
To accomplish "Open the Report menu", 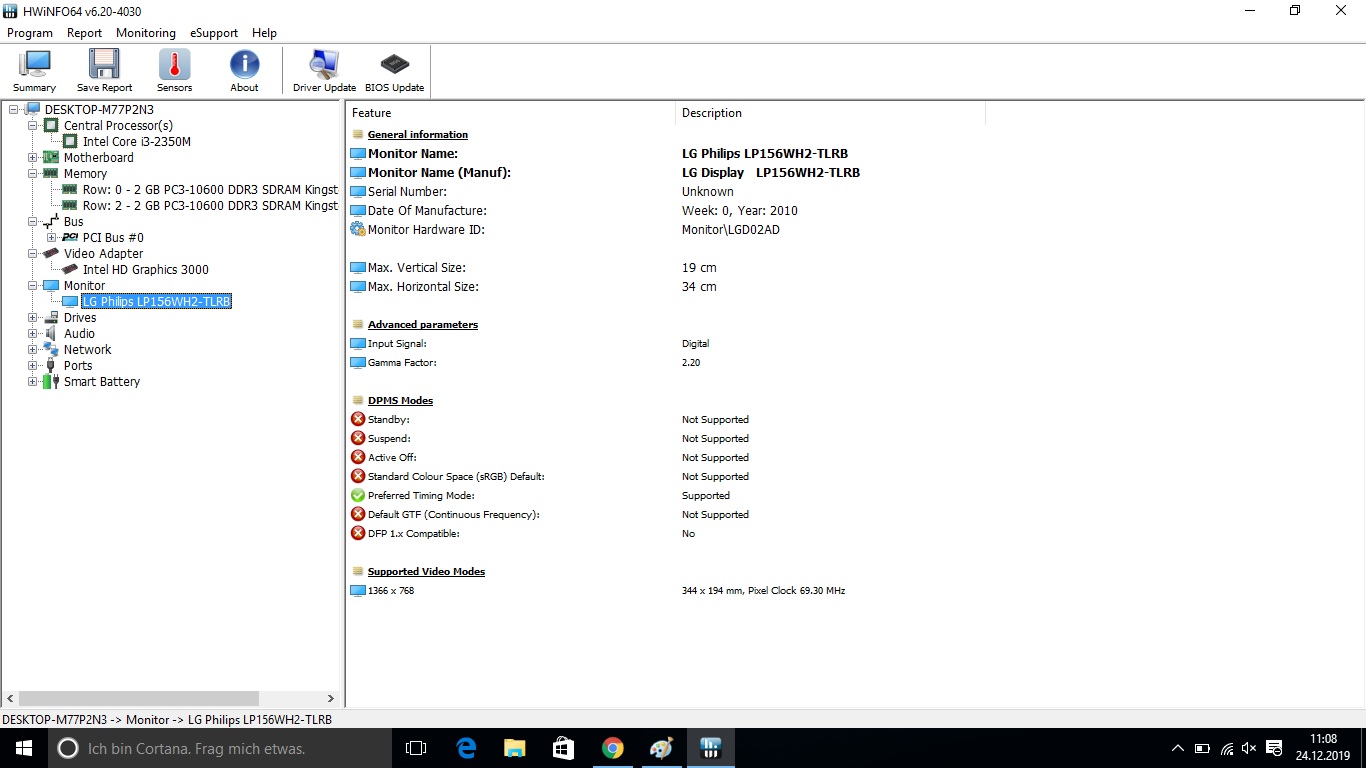I will (84, 33).
